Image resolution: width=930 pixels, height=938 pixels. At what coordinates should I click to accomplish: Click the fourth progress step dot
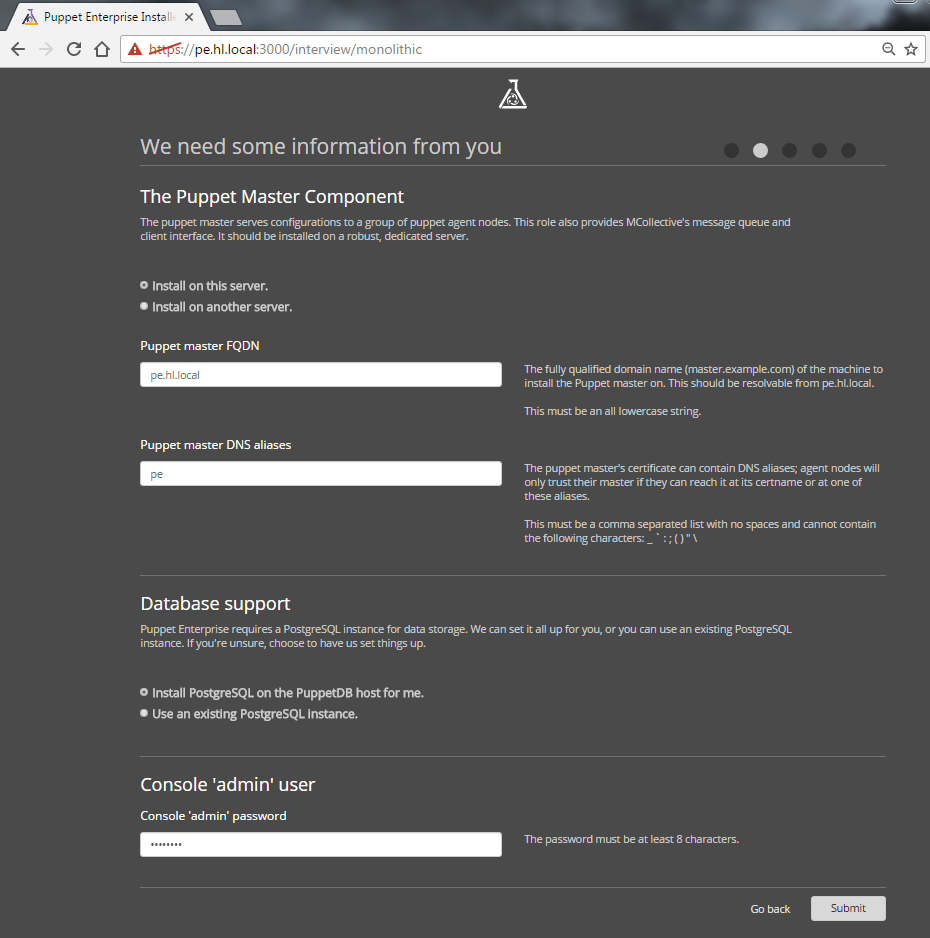point(819,150)
